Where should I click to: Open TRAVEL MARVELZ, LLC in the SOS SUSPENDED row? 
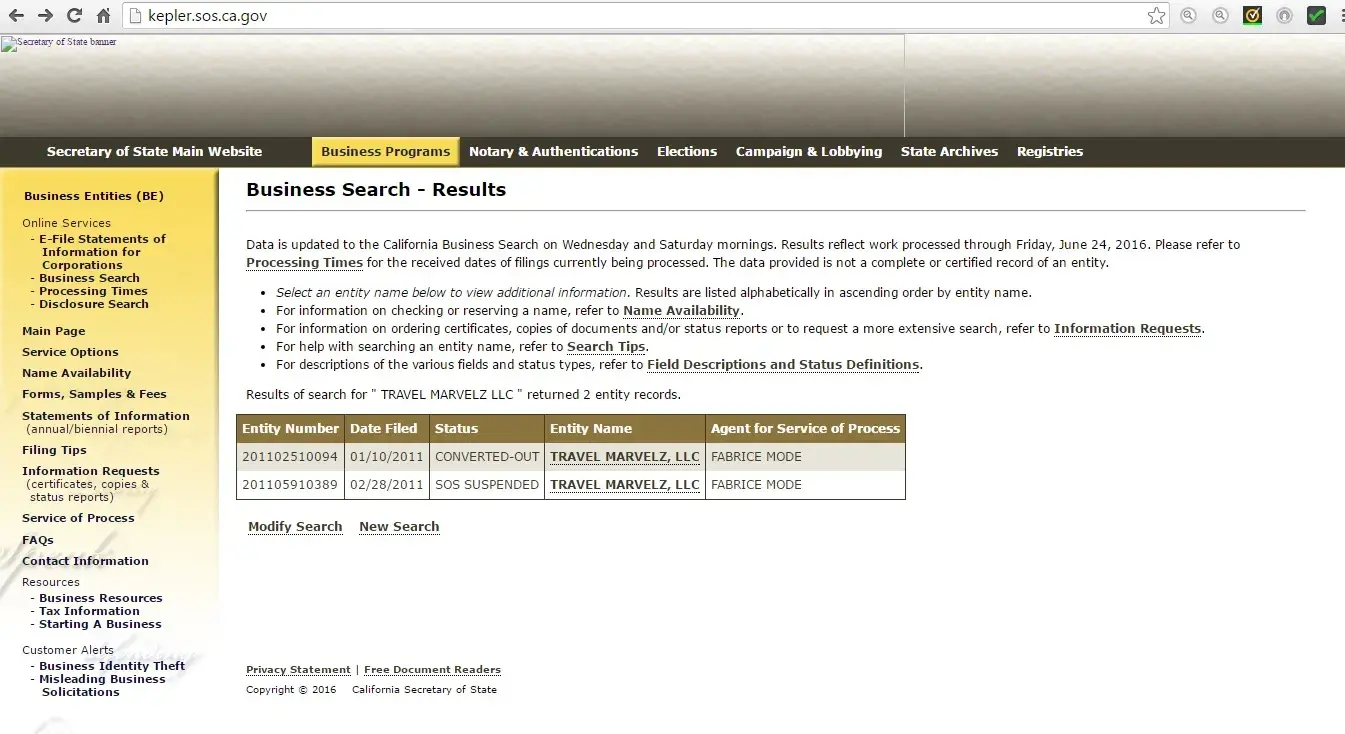(625, 485)
